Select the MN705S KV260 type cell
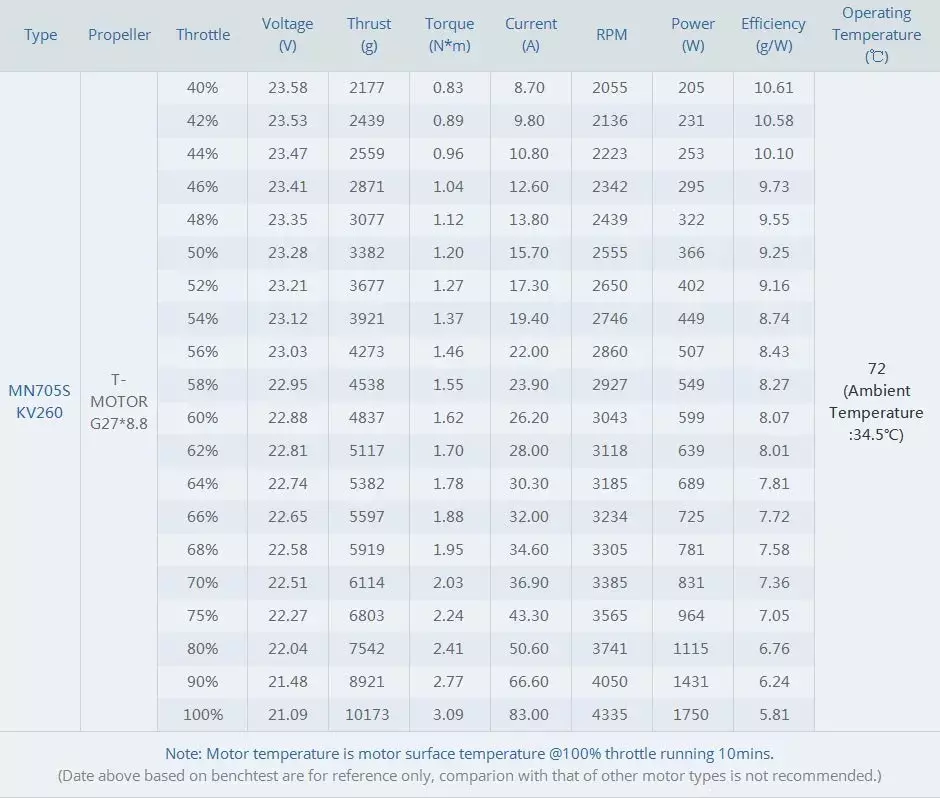The image size is (940, 798). tap(40, 401)
